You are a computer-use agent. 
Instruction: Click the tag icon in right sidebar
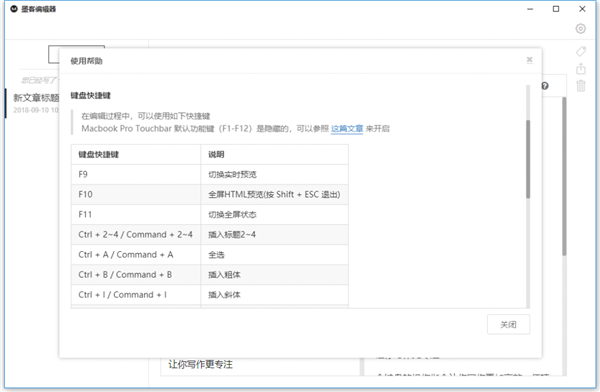[581, 51]
